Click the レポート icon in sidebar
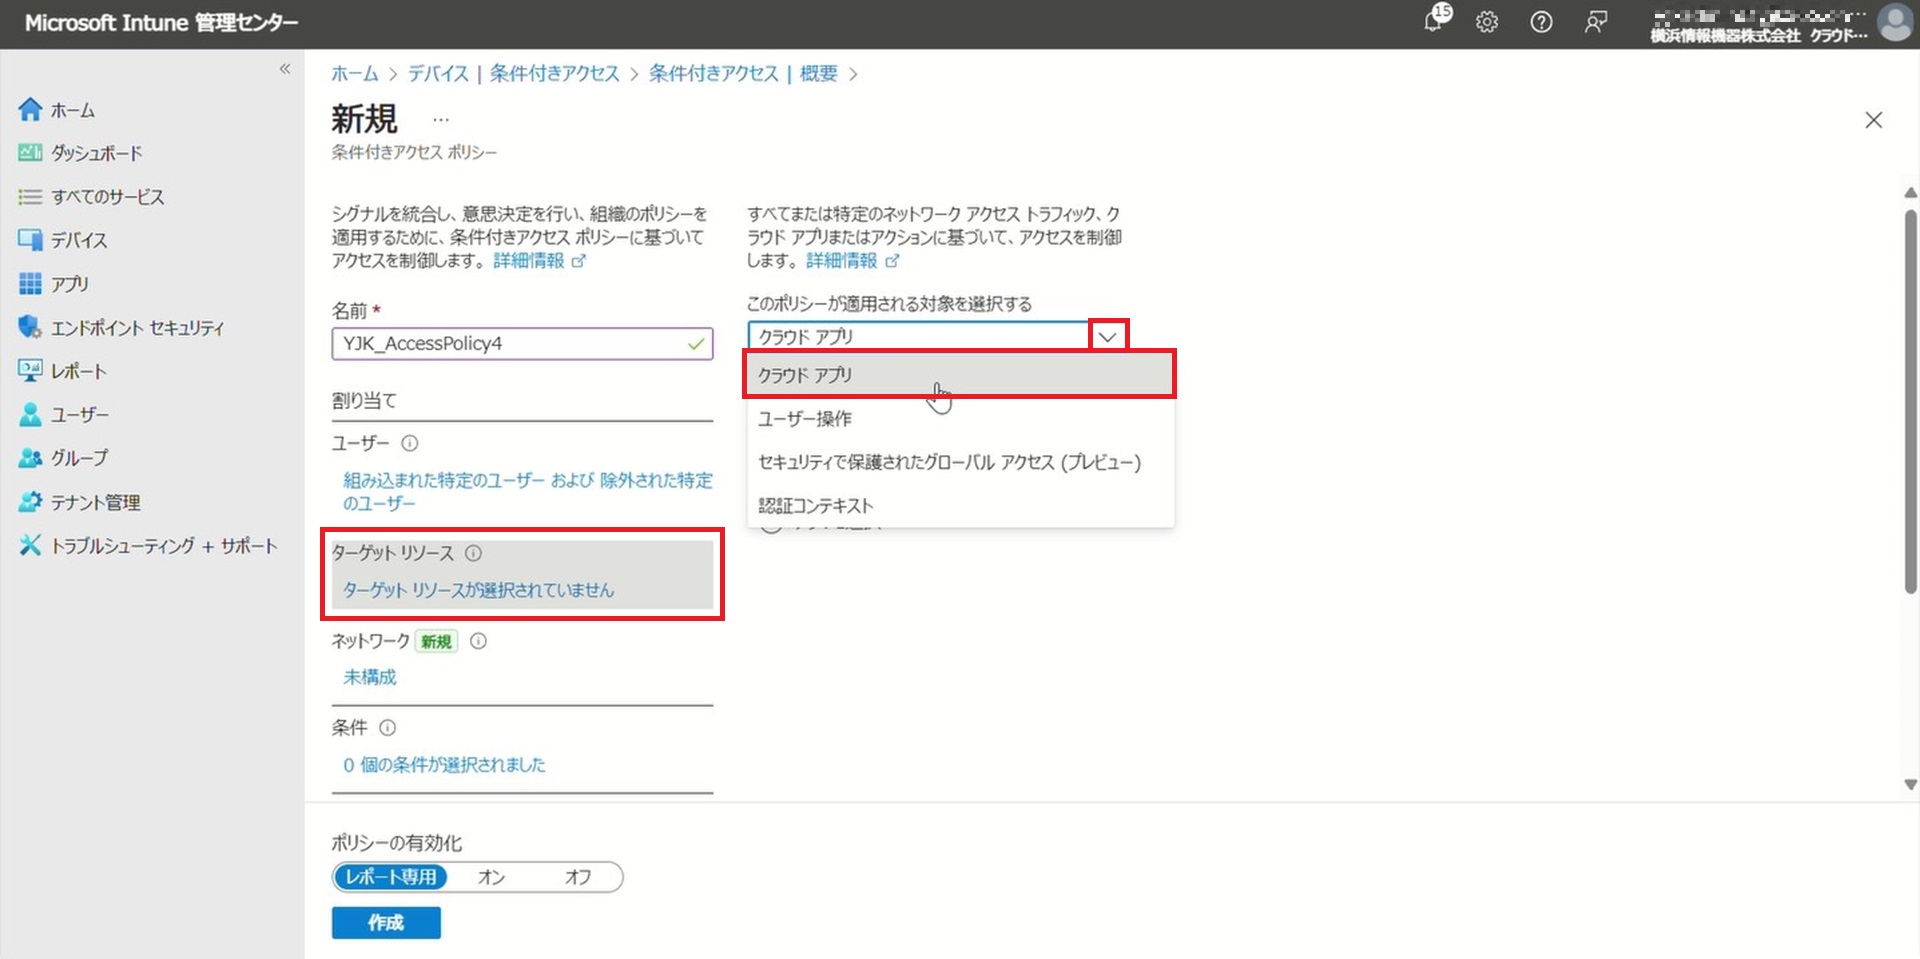This screenshot has height=959, width=1920. coord(30,371)
